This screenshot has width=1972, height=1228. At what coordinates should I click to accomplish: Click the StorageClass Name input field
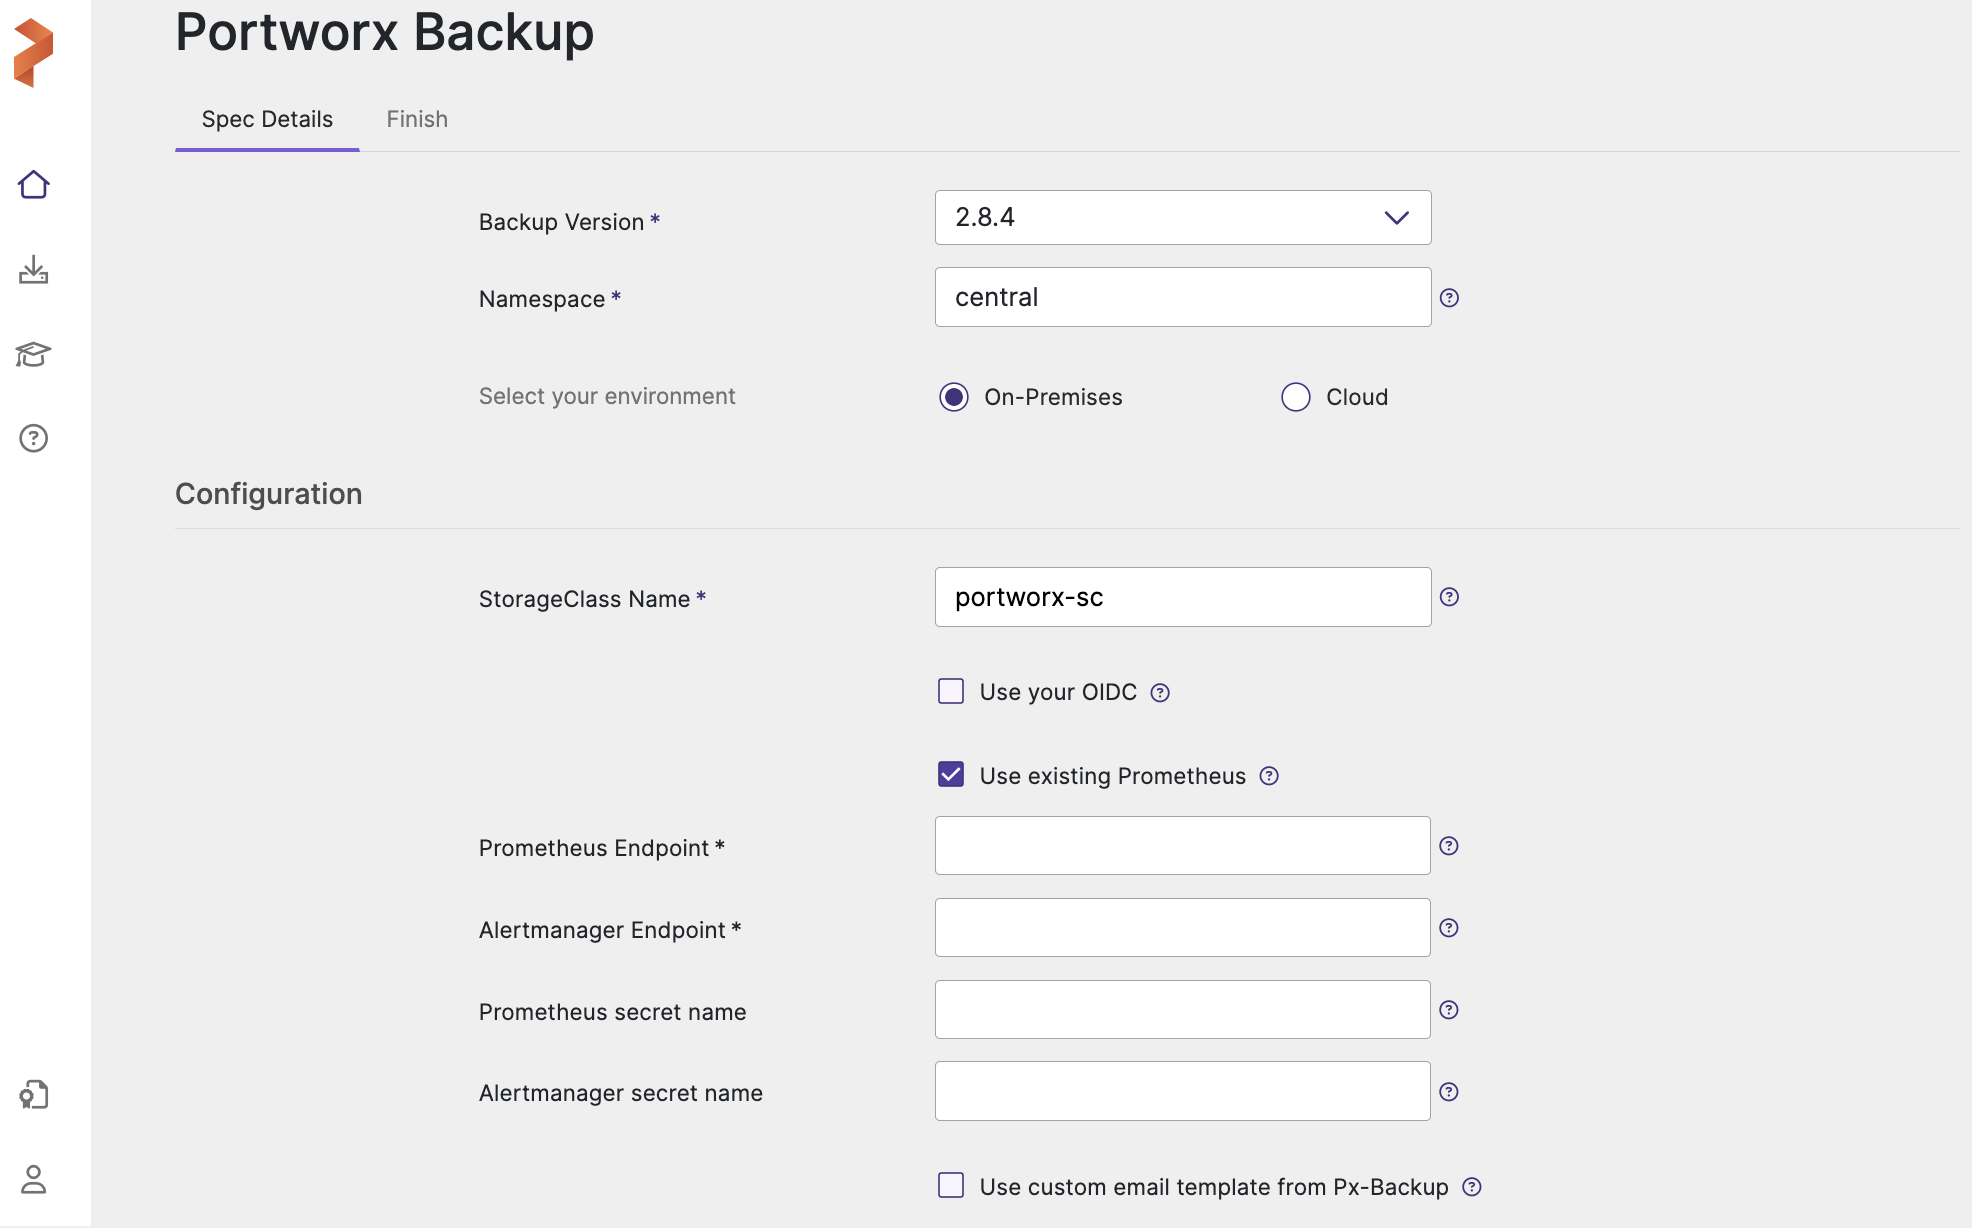[1183, 597]
